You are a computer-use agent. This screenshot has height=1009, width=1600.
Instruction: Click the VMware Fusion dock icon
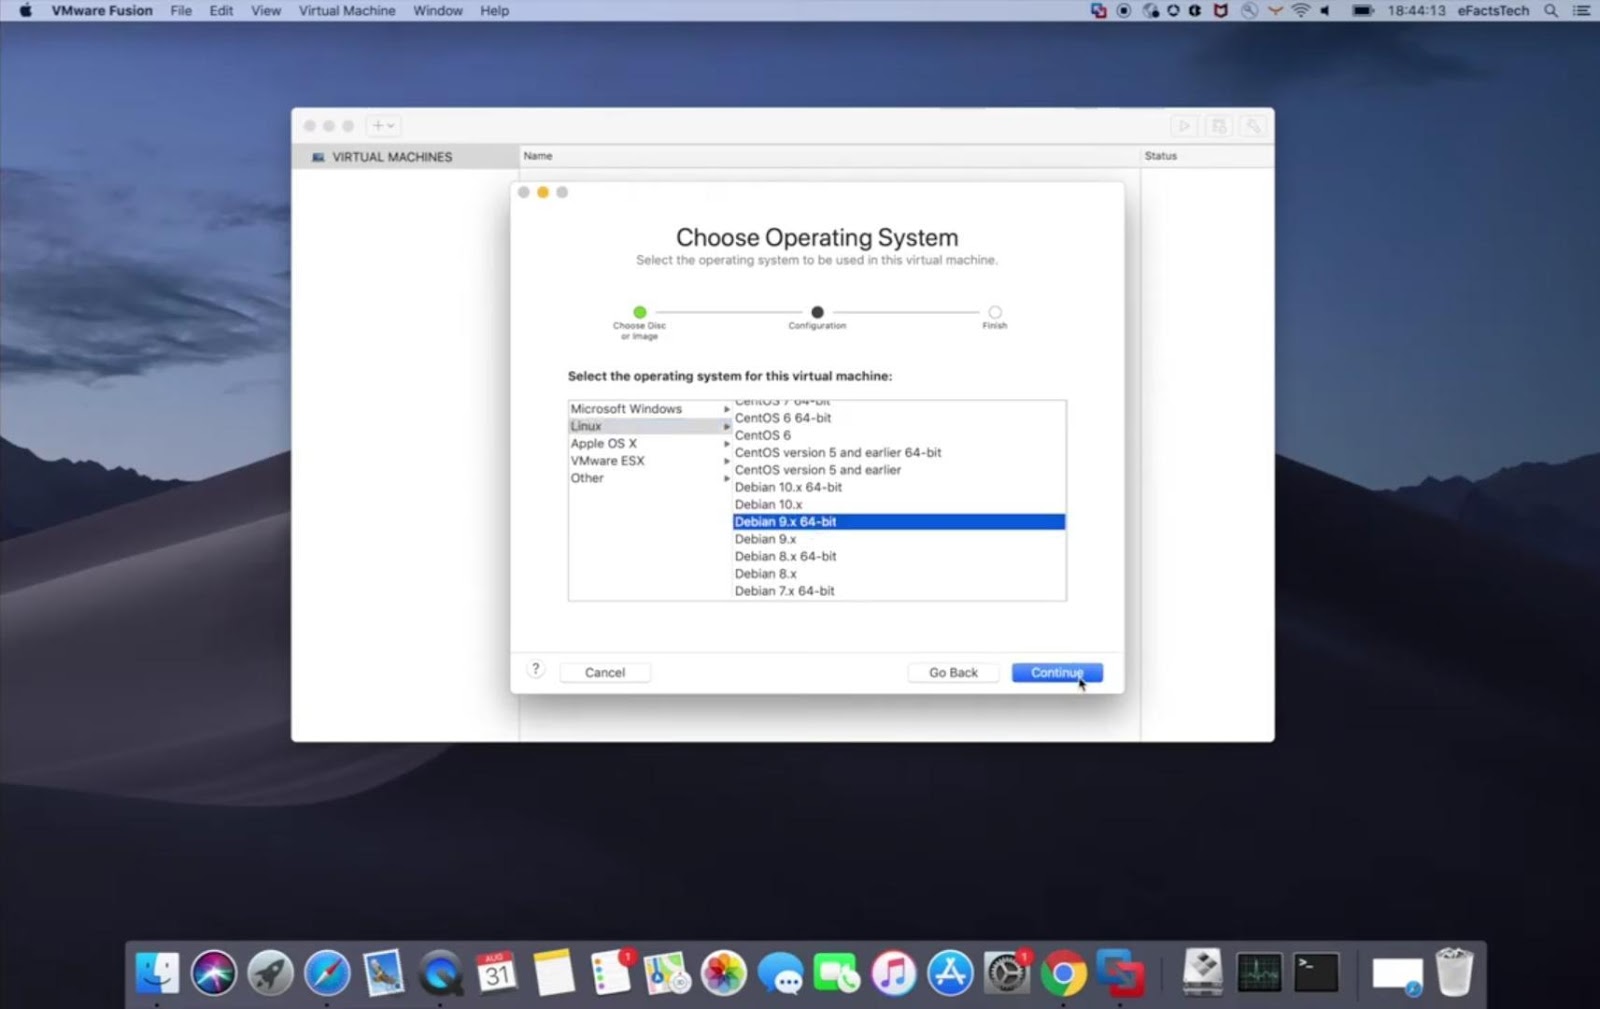tap(1120, 972)
